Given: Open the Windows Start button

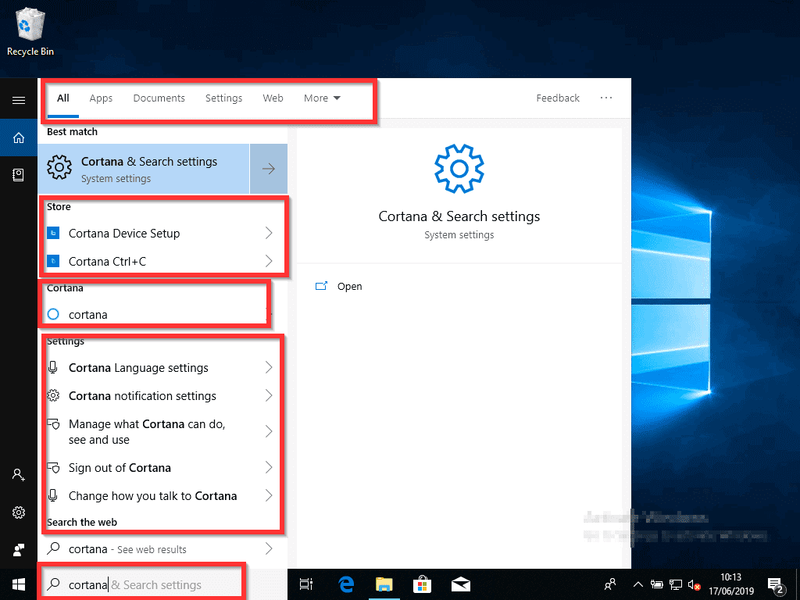Looking at the screenshot, I should 18,585.
